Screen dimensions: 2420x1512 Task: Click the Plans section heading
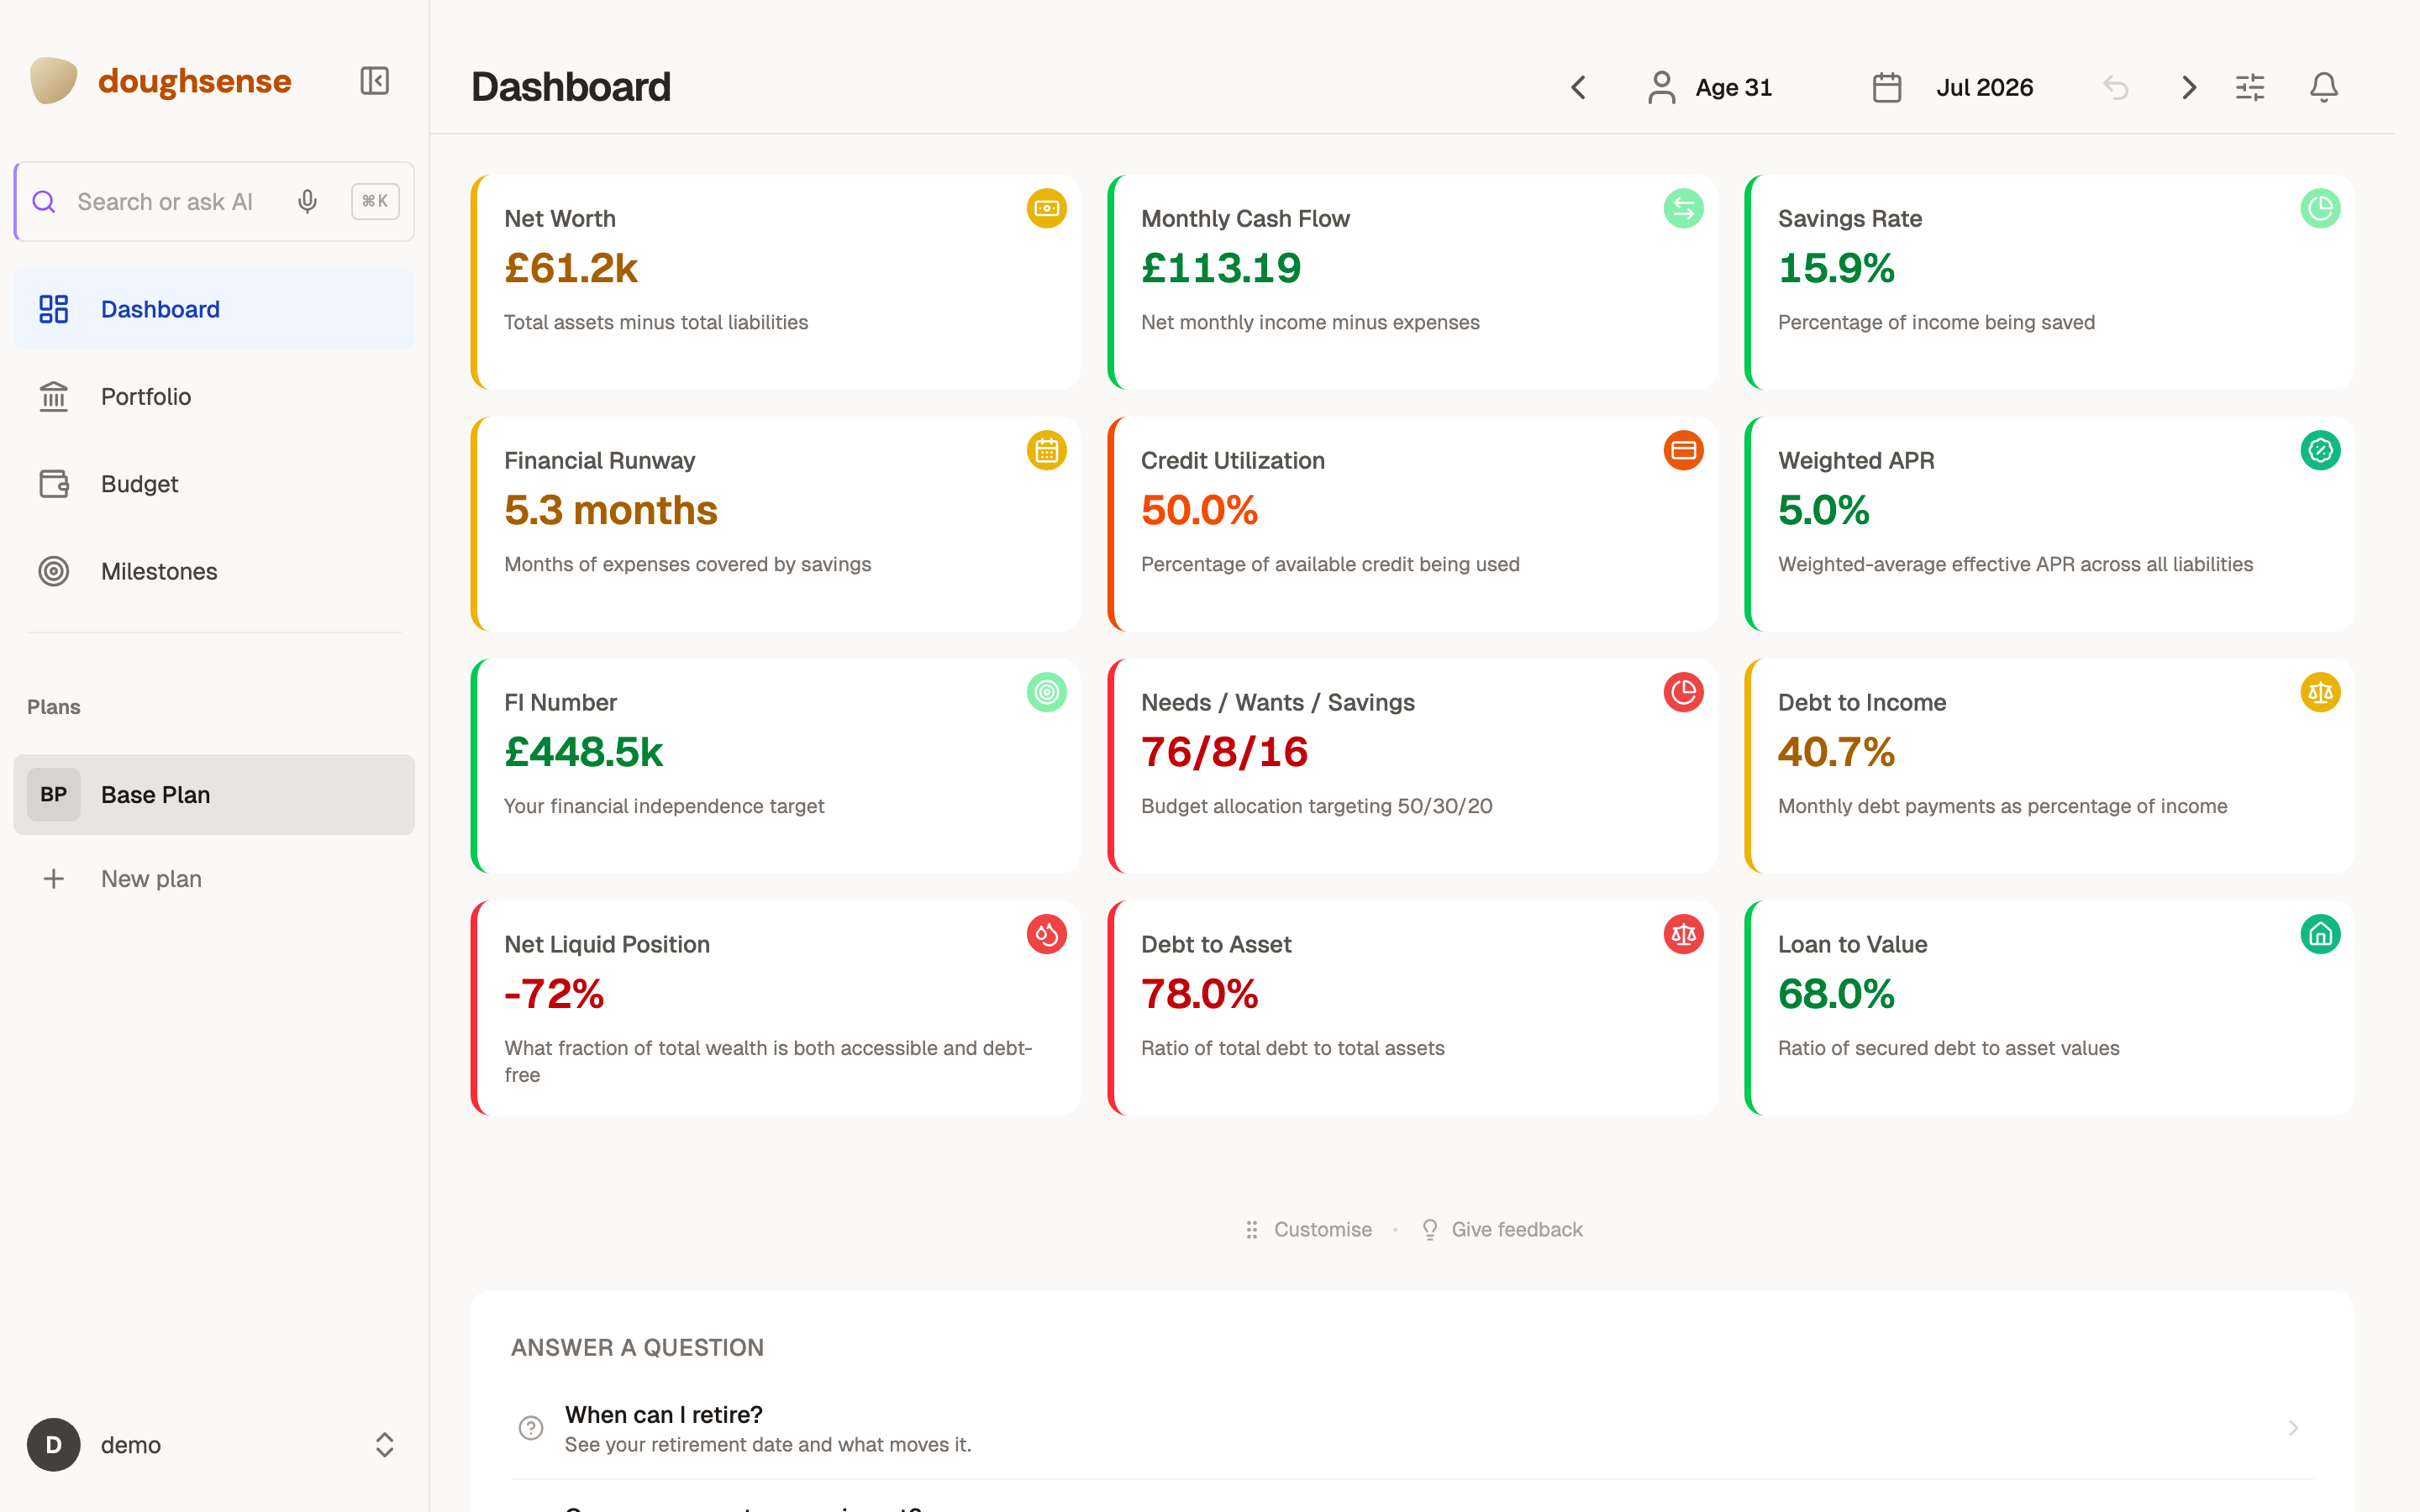click(x=54, y=707)
